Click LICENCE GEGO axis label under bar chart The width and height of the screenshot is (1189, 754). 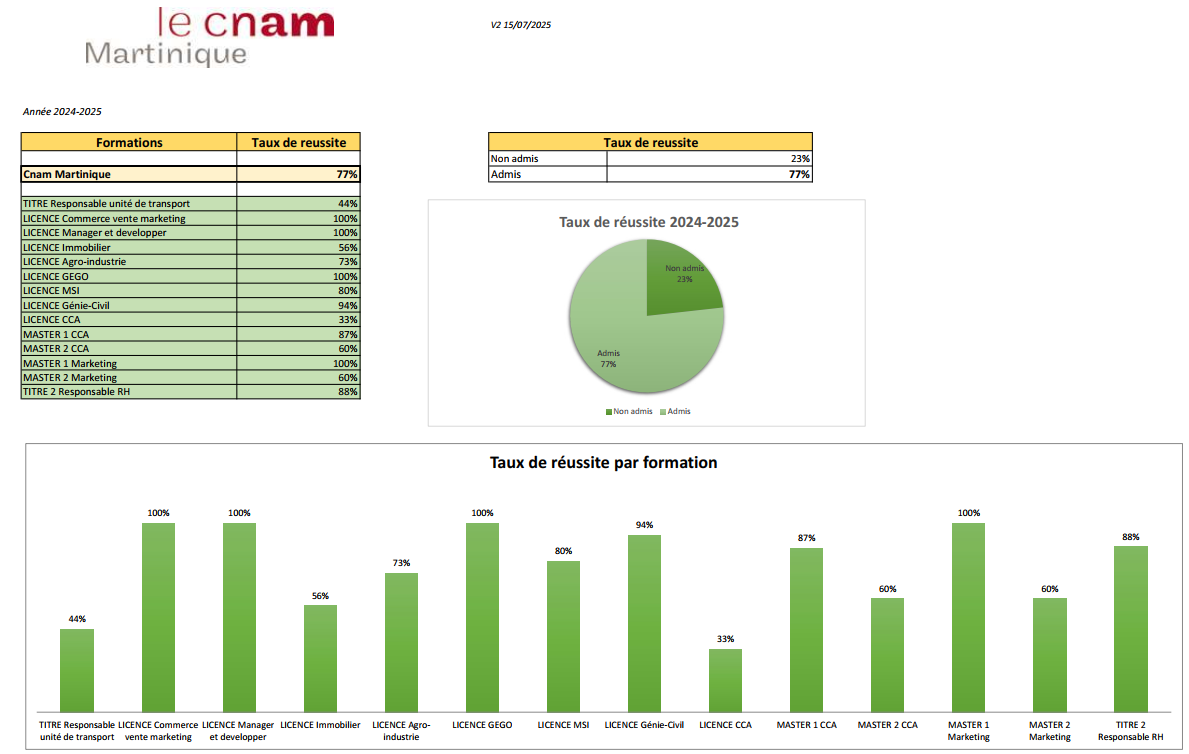pos(482,725)
